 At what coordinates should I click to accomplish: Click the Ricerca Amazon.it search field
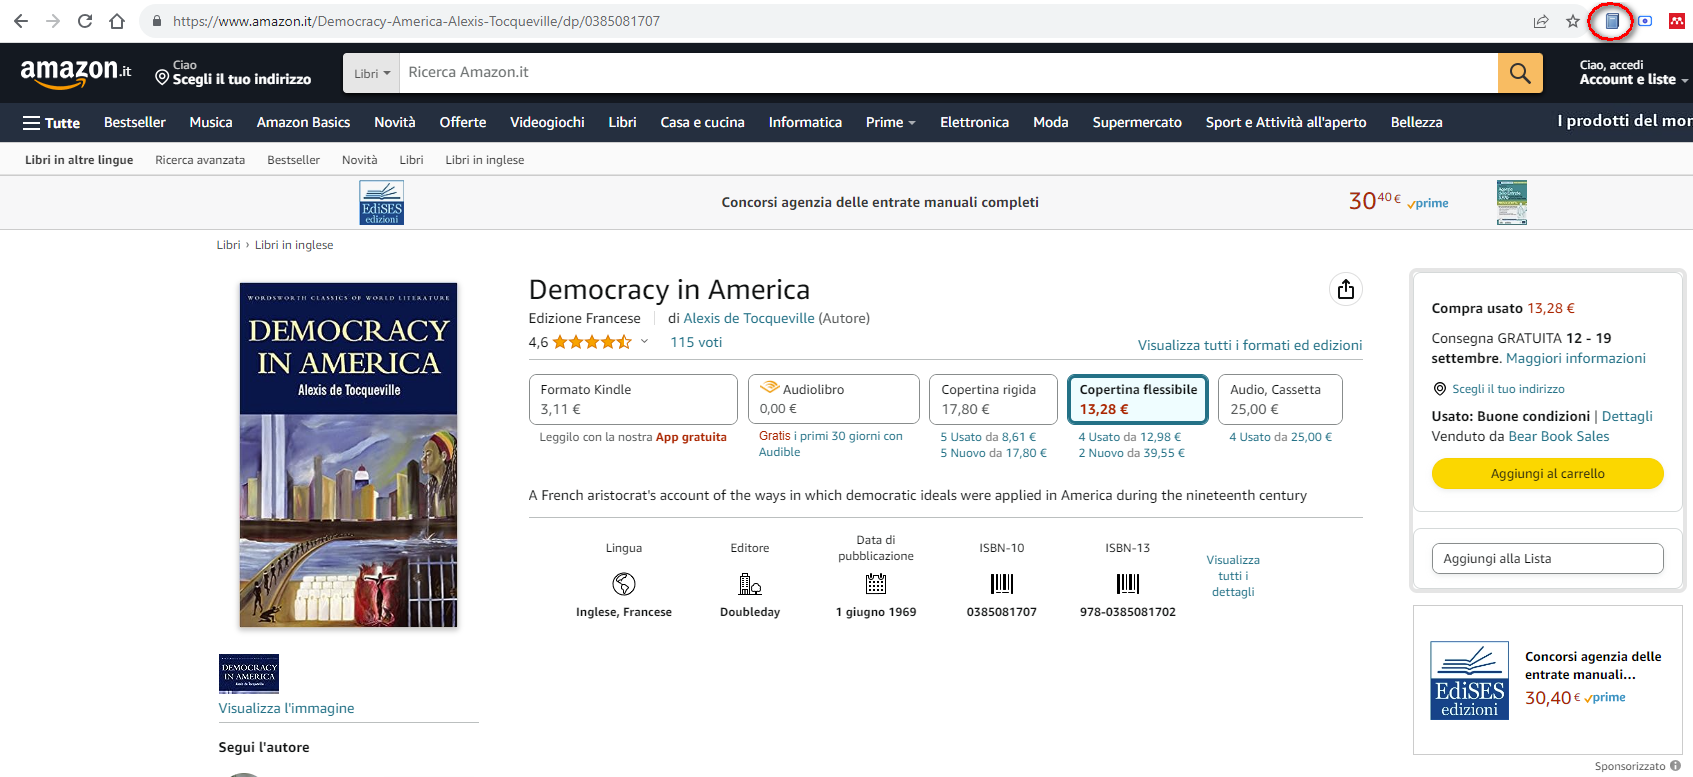(x=947, y=73)
